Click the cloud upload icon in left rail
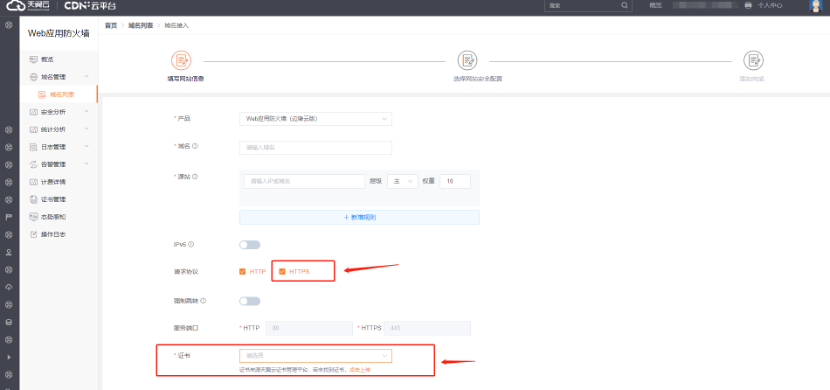 8,287
